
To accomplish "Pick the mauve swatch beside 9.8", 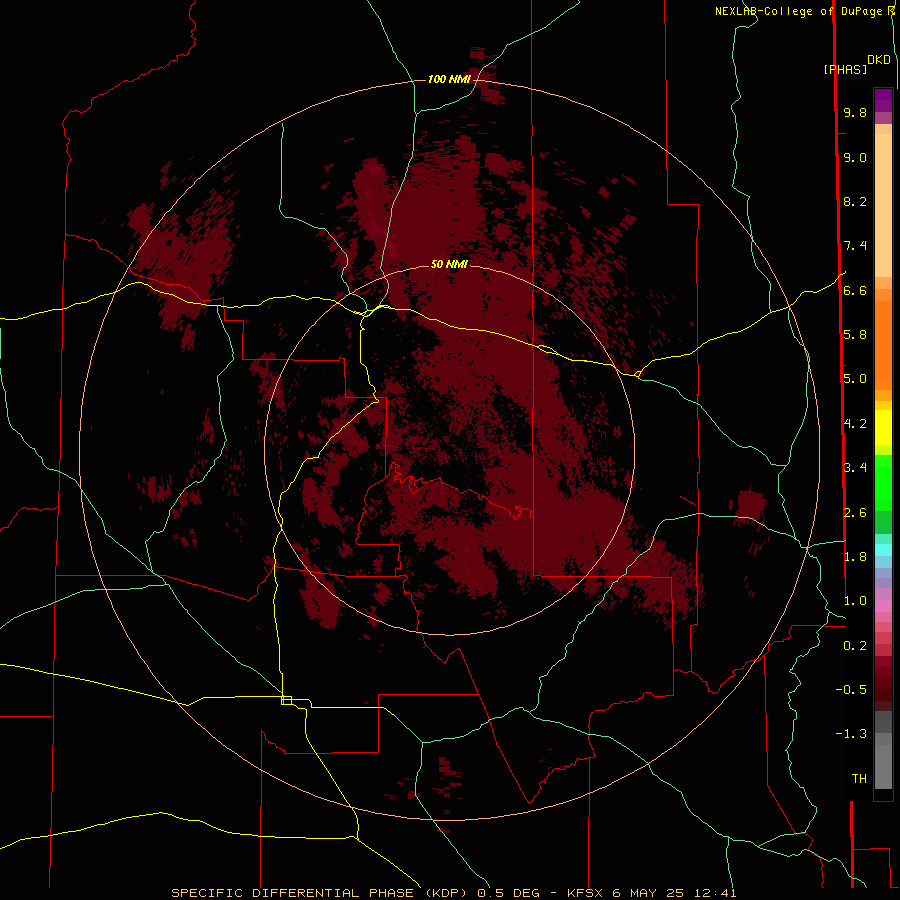I will click(x=883, y=118).
